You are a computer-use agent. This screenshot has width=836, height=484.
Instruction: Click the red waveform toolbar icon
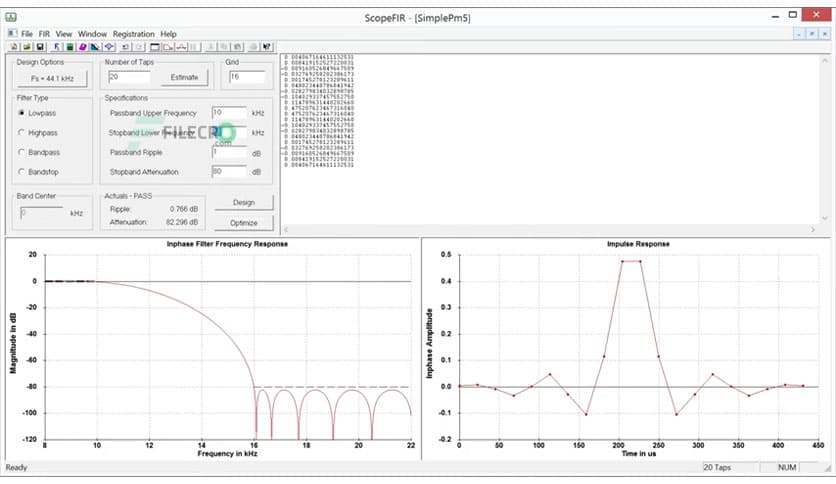(181, 46)
